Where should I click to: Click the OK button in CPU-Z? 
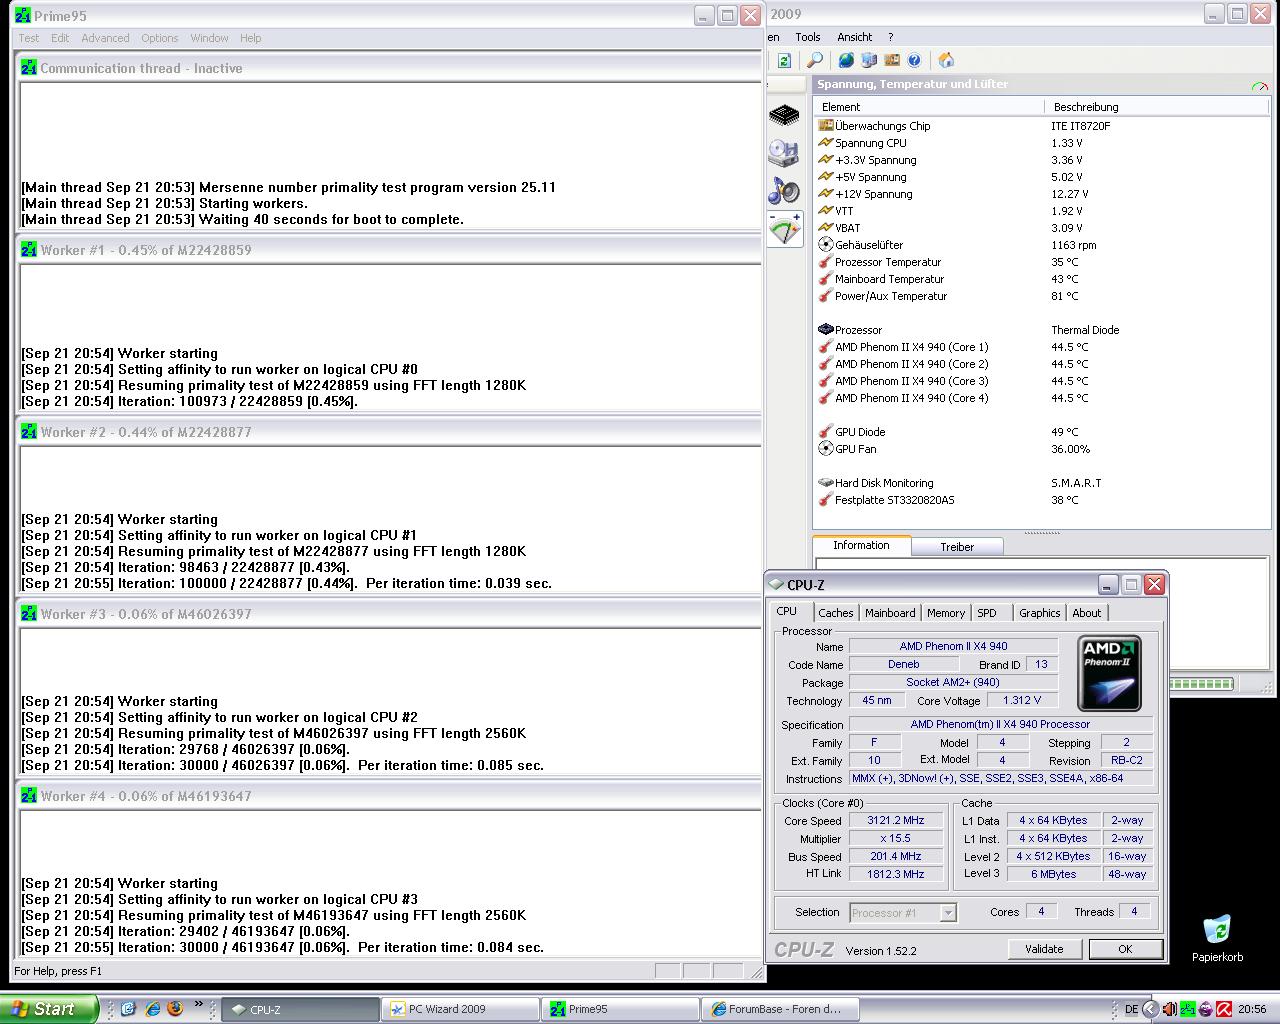click(x=1125, y=949)
